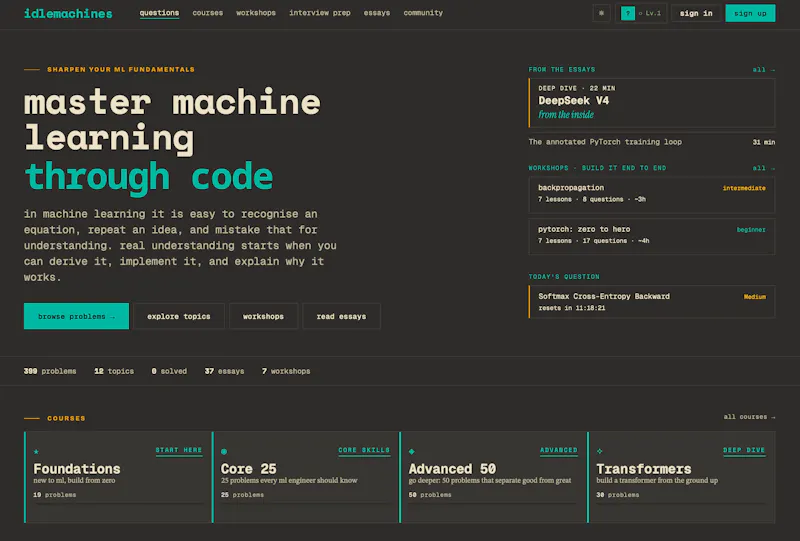Screen dimensions: 800x541
Task: Open the workshops nav item
Action: tap(256, 13)
